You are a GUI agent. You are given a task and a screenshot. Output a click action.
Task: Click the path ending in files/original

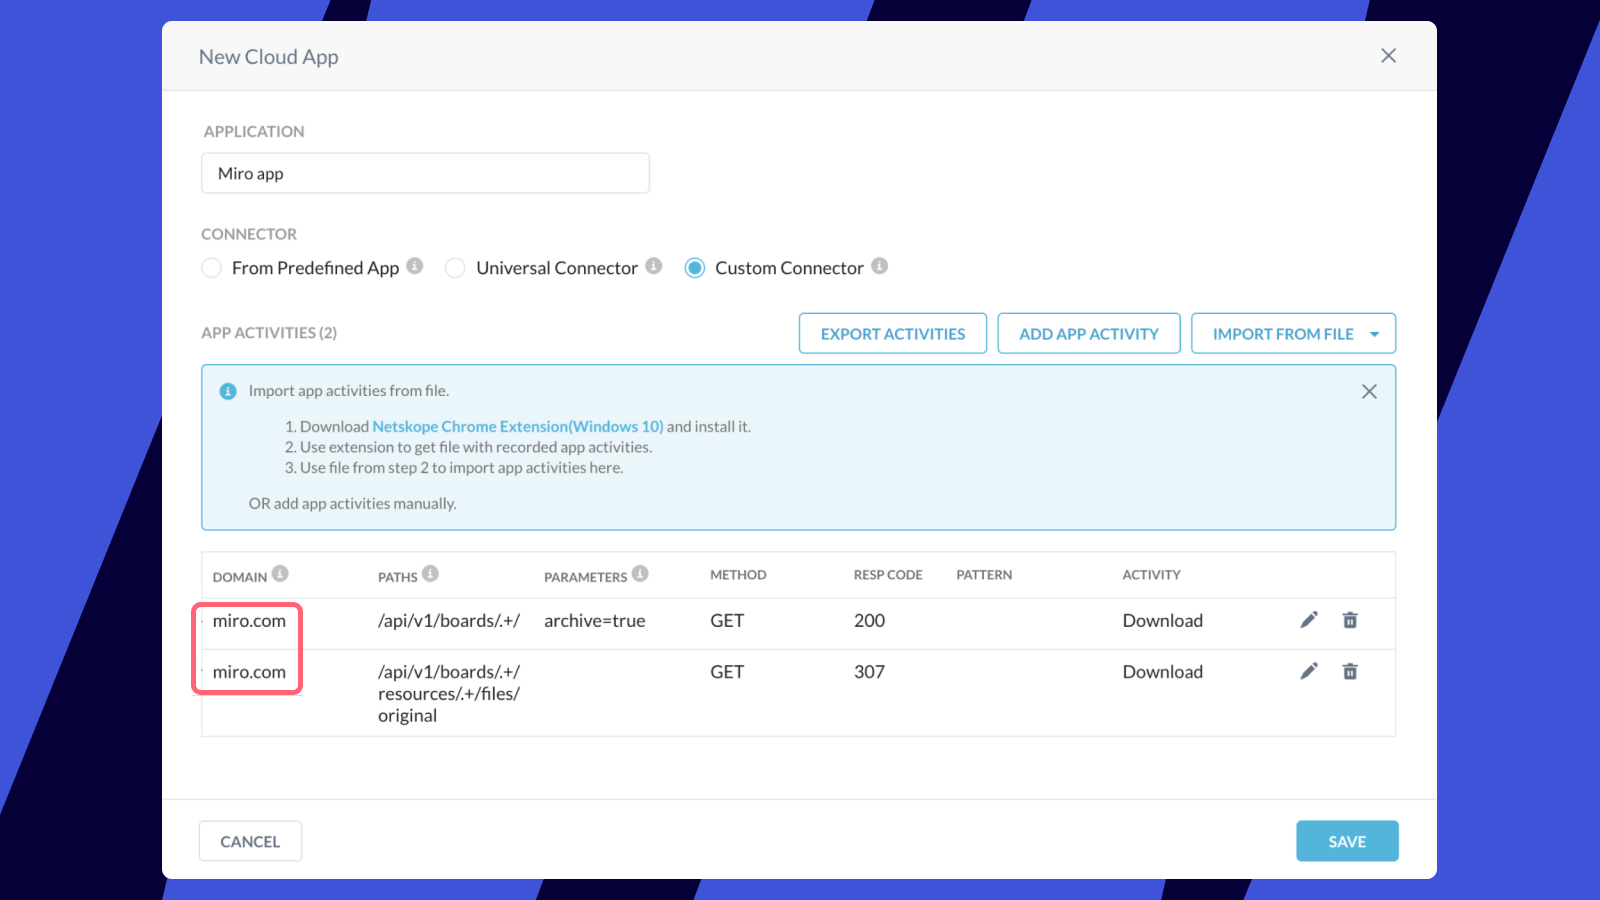(449, 694)
